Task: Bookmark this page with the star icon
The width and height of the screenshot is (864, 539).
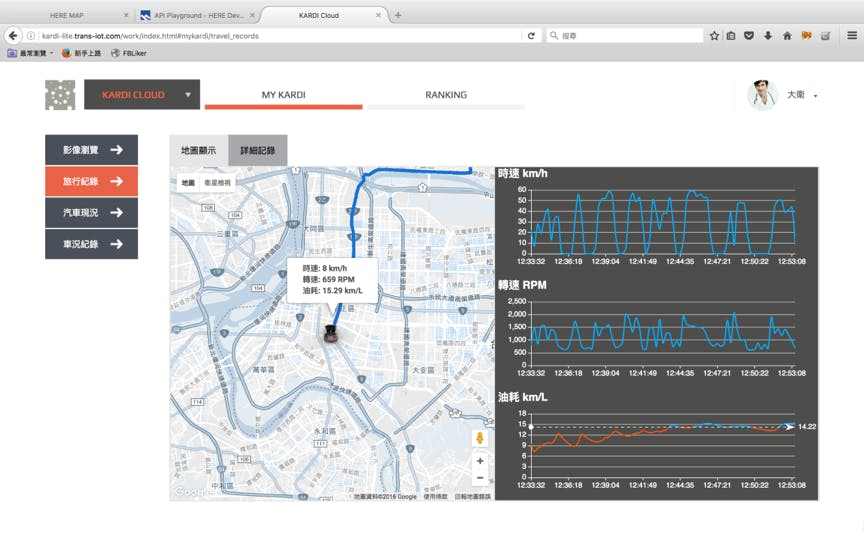Action: (x=714, y=36)
